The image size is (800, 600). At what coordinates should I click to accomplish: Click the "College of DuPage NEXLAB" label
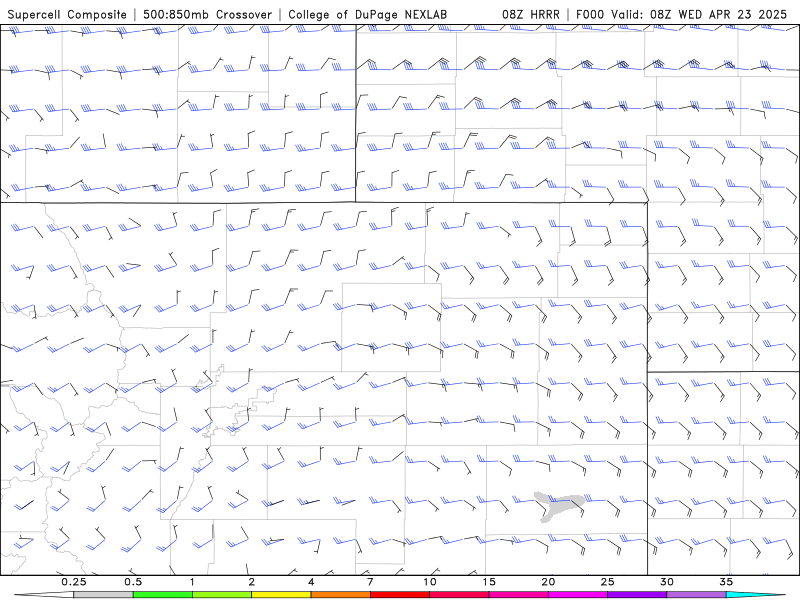coord(367,14)
